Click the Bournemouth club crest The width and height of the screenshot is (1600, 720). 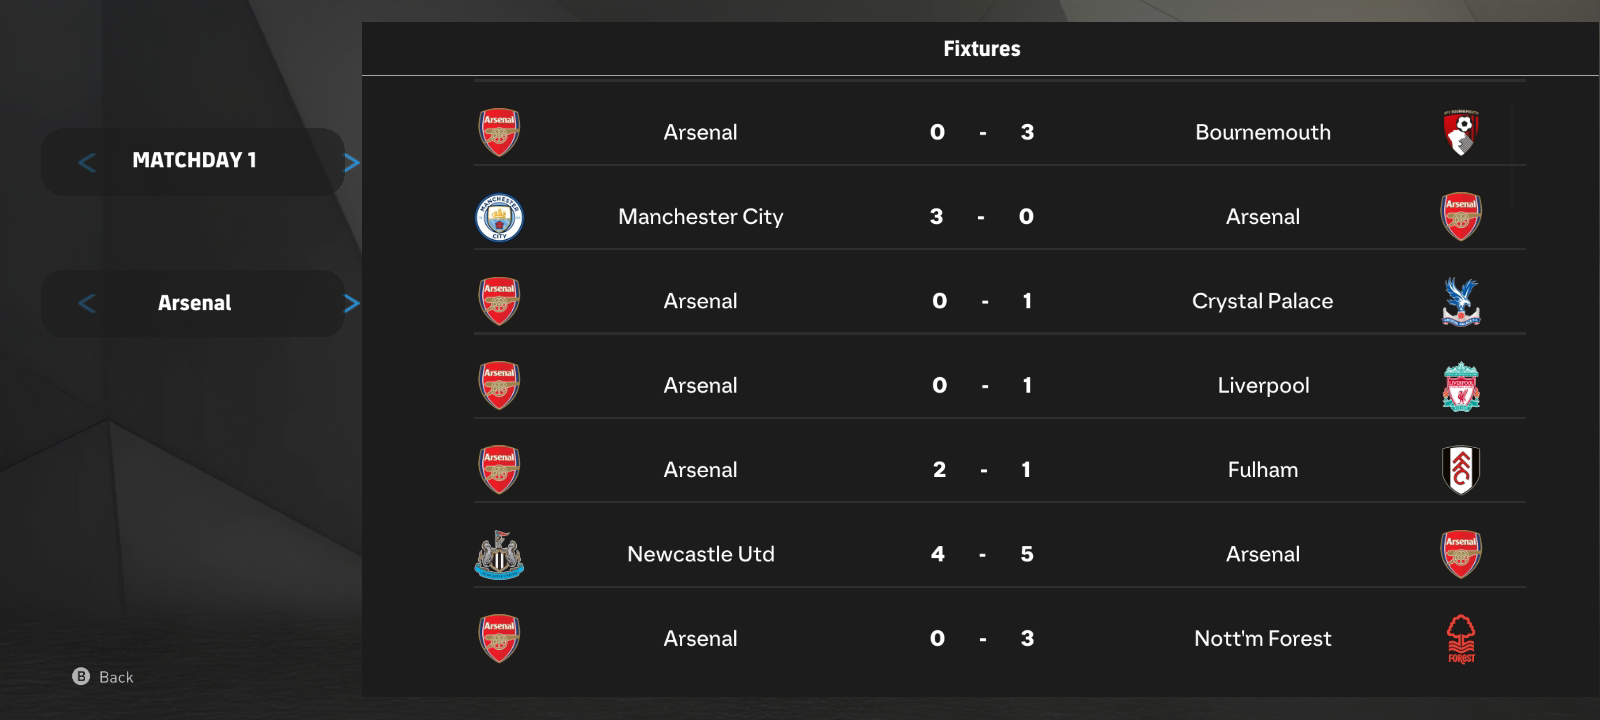1461,132
